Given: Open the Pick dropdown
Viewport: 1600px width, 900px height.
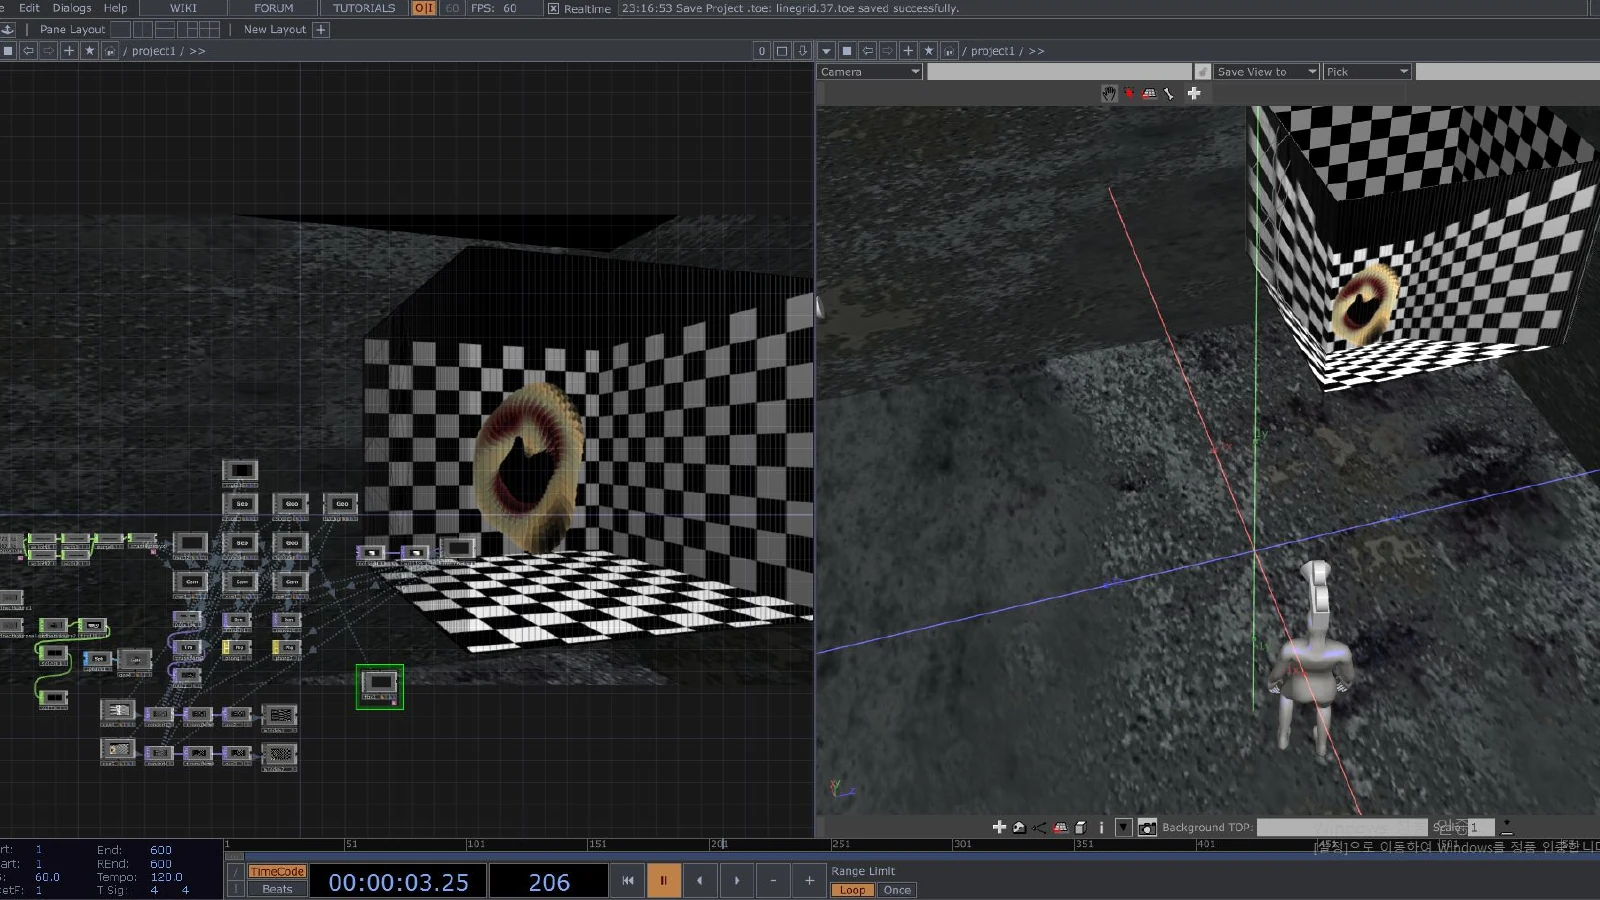Looking at the screenshot, I should click(x=1367, y=72).
